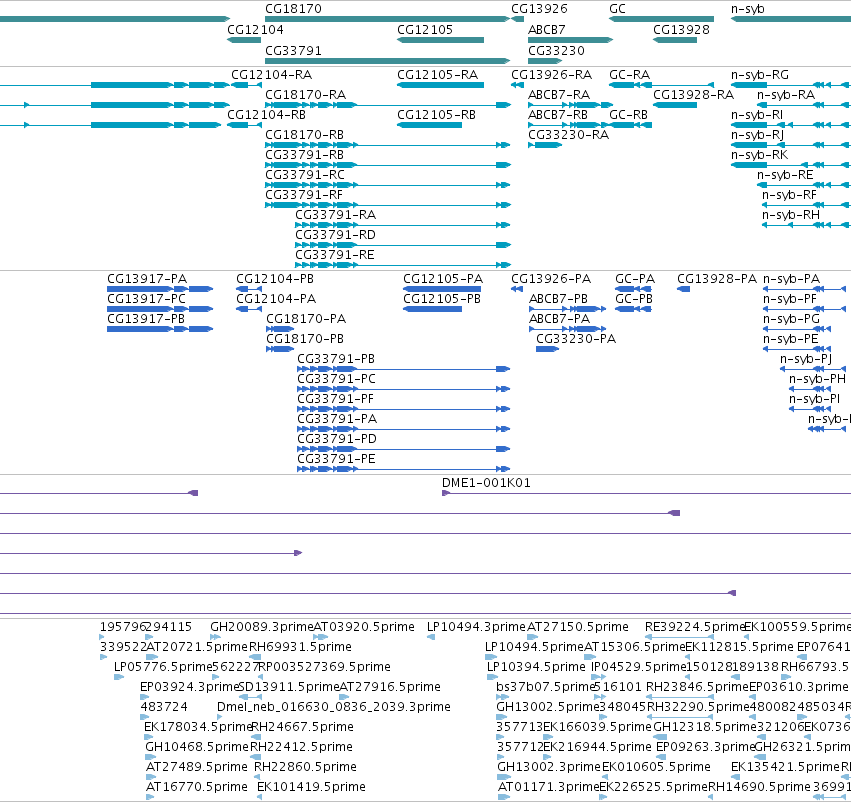Screen dimensions: 851x802
Task: Select the CG12104 gene feature
Action: coord(244,40)
